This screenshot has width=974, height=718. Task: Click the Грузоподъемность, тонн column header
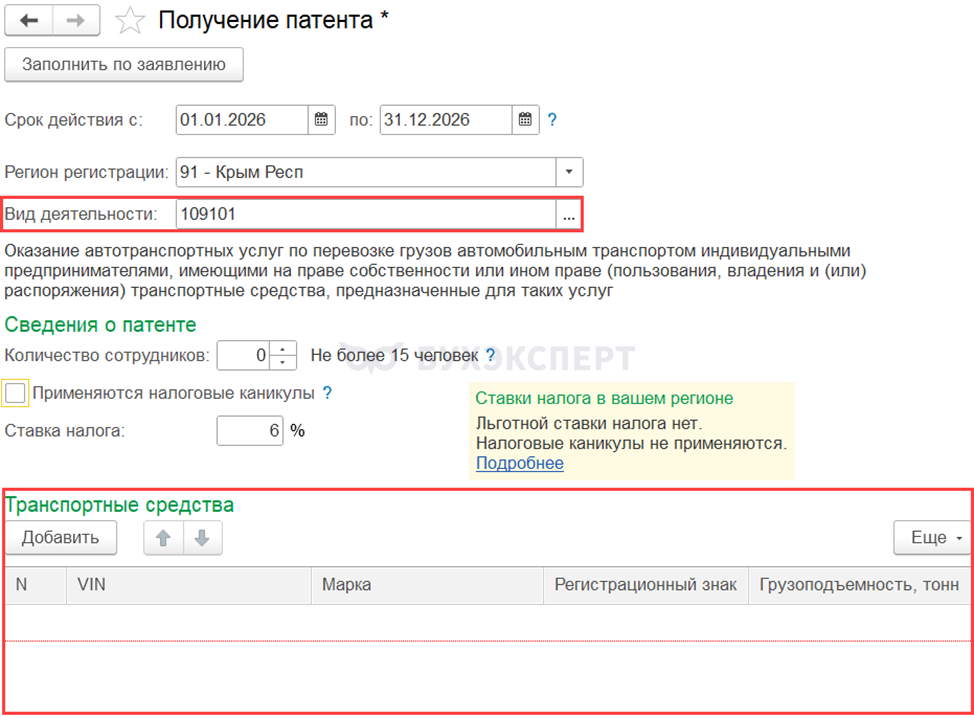pos(859,585)
